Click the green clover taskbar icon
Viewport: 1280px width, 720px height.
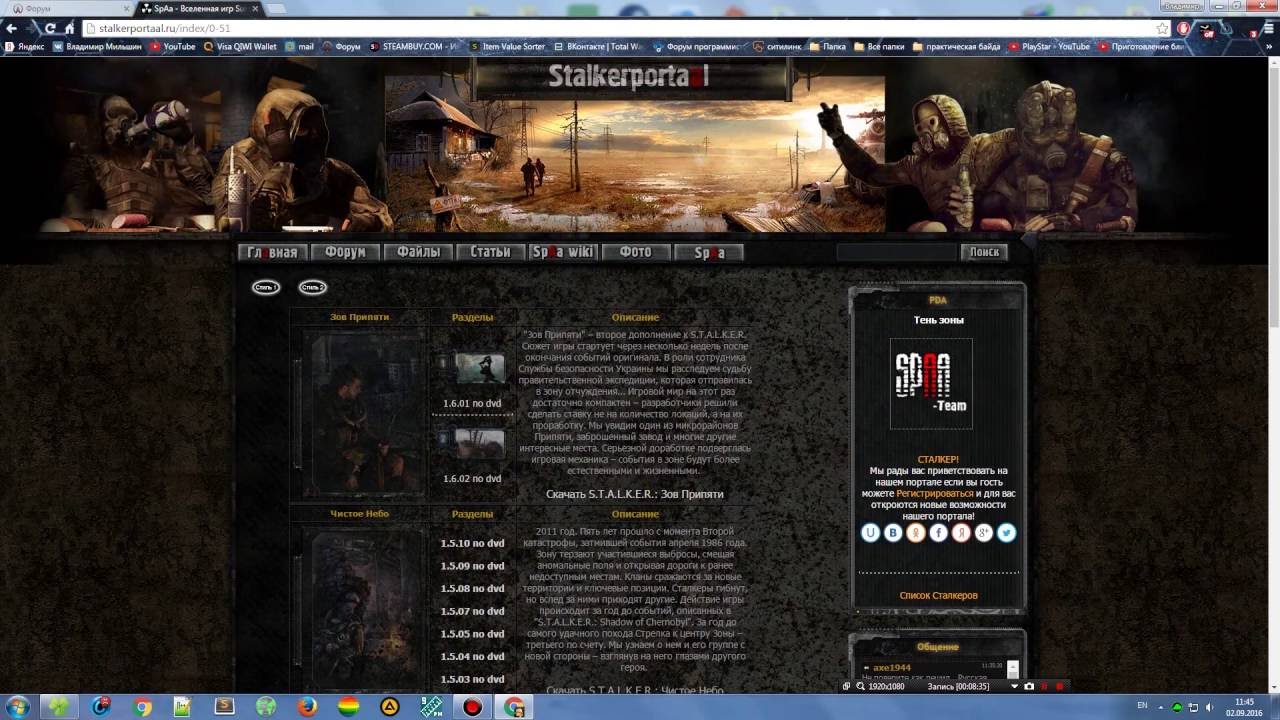click(60, 707)
